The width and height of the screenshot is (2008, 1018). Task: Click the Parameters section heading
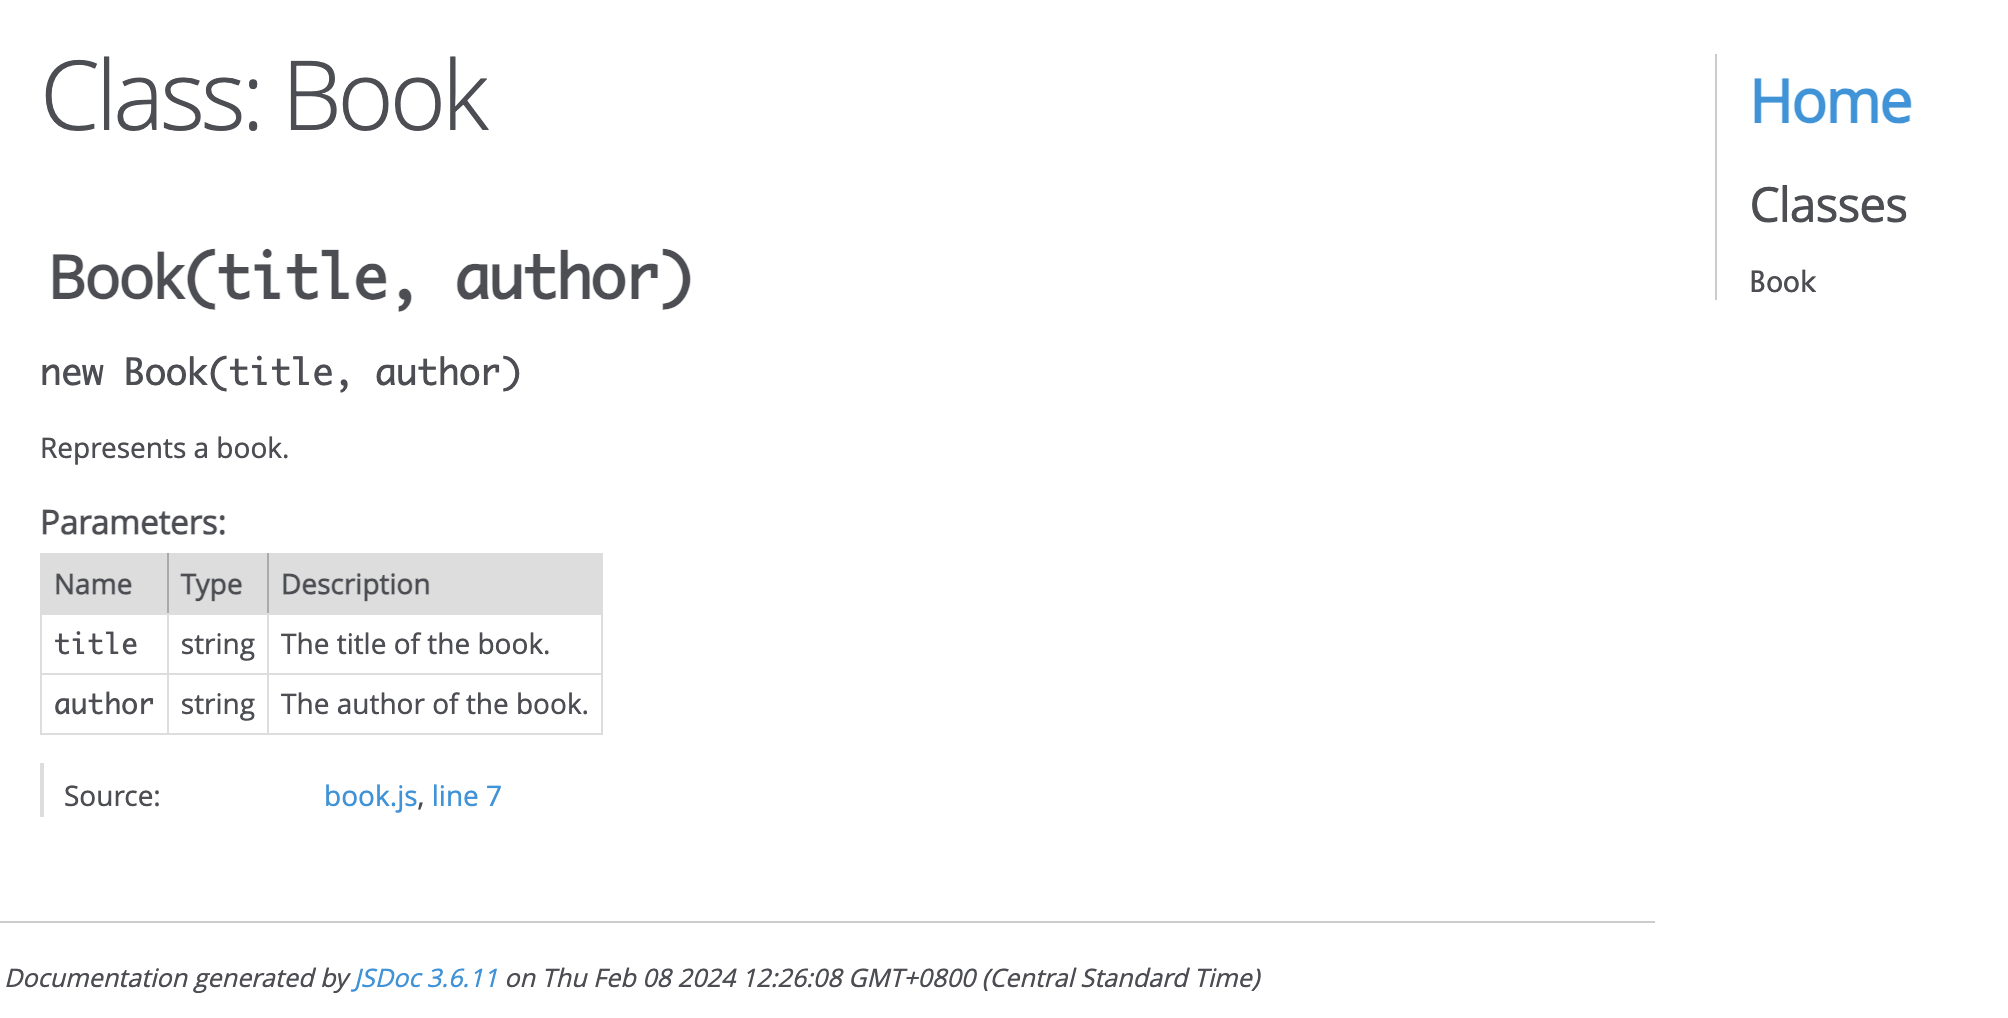(x=133, y=523)
